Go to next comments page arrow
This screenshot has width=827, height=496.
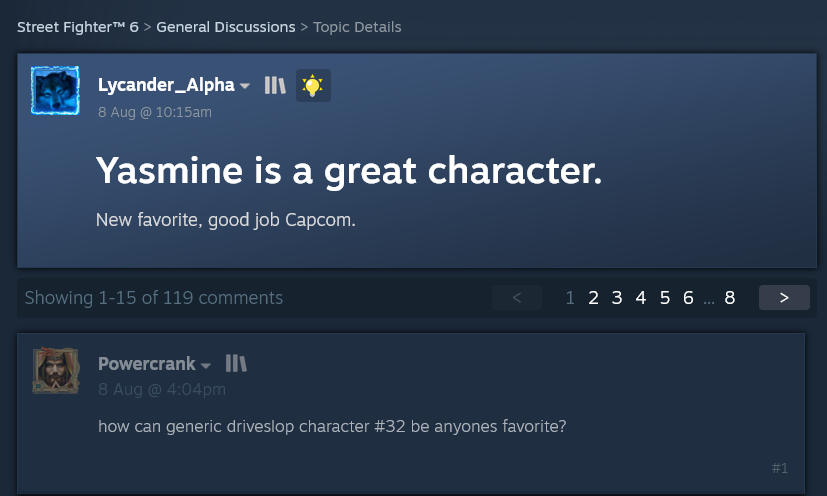click(784, 298)
